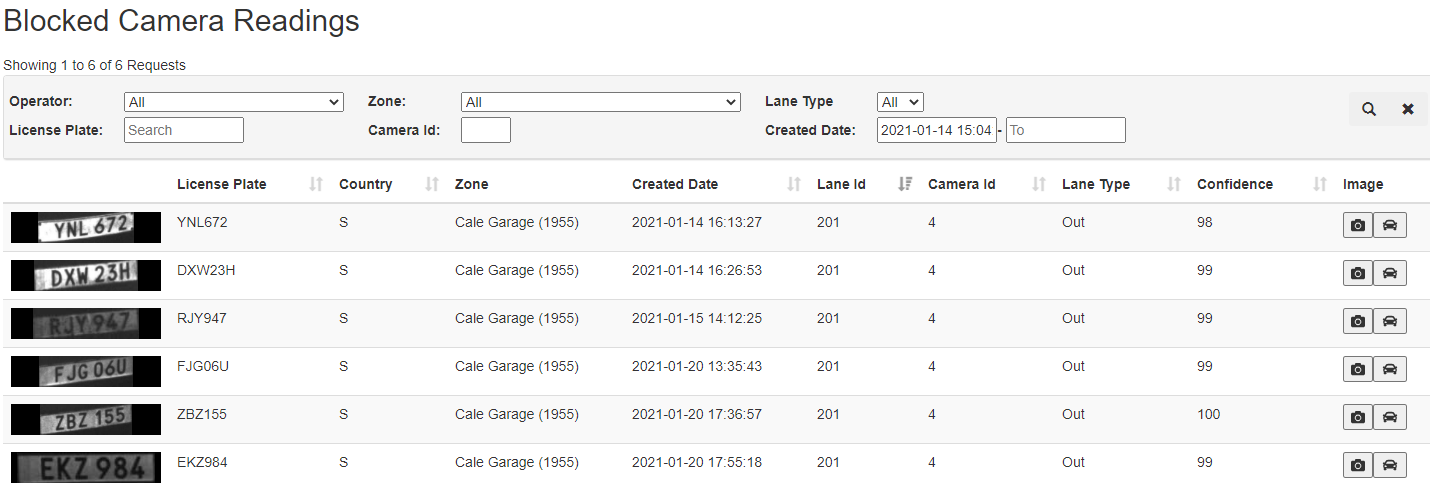Select license plate text EKZ984

[x=202, y=462]
